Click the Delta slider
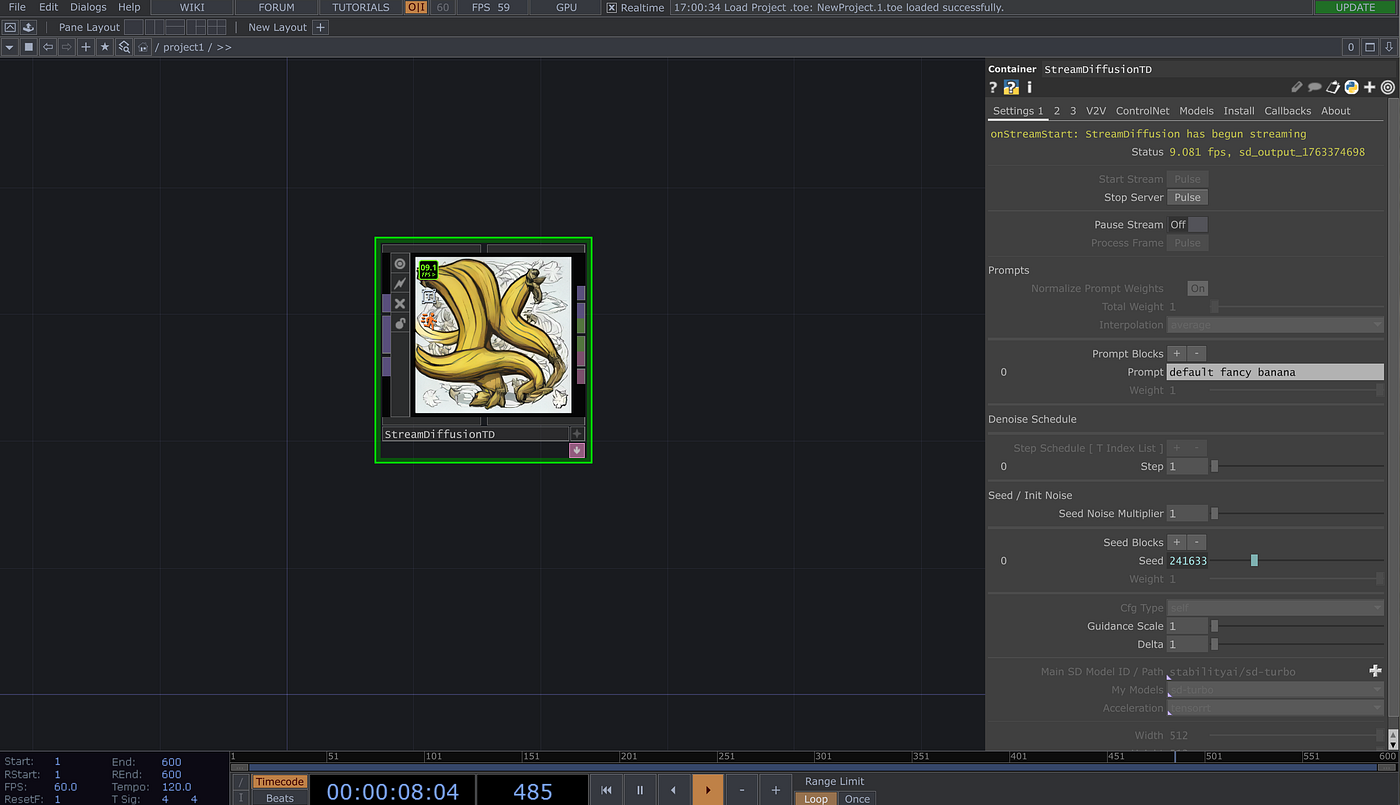The height and width of the screenshot is (805, 1400). [1298, 644]
